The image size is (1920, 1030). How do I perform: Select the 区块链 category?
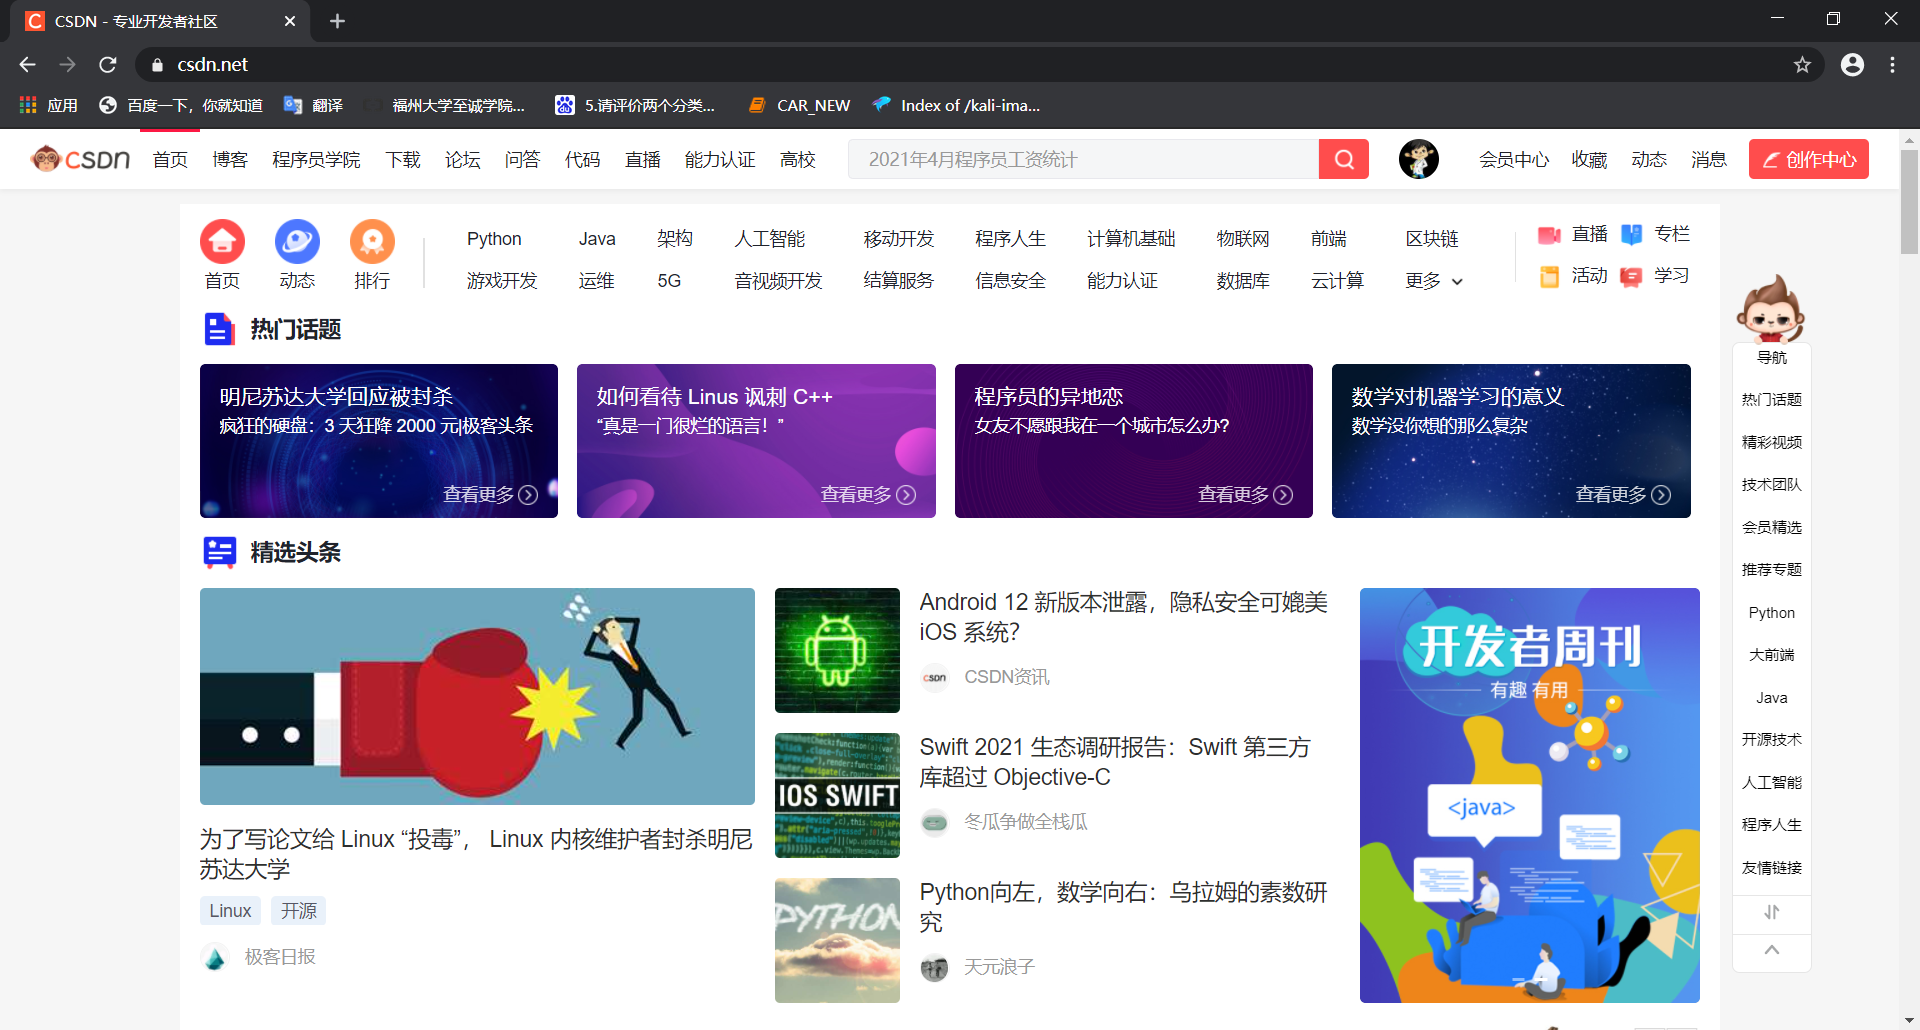click(1432, 239)
